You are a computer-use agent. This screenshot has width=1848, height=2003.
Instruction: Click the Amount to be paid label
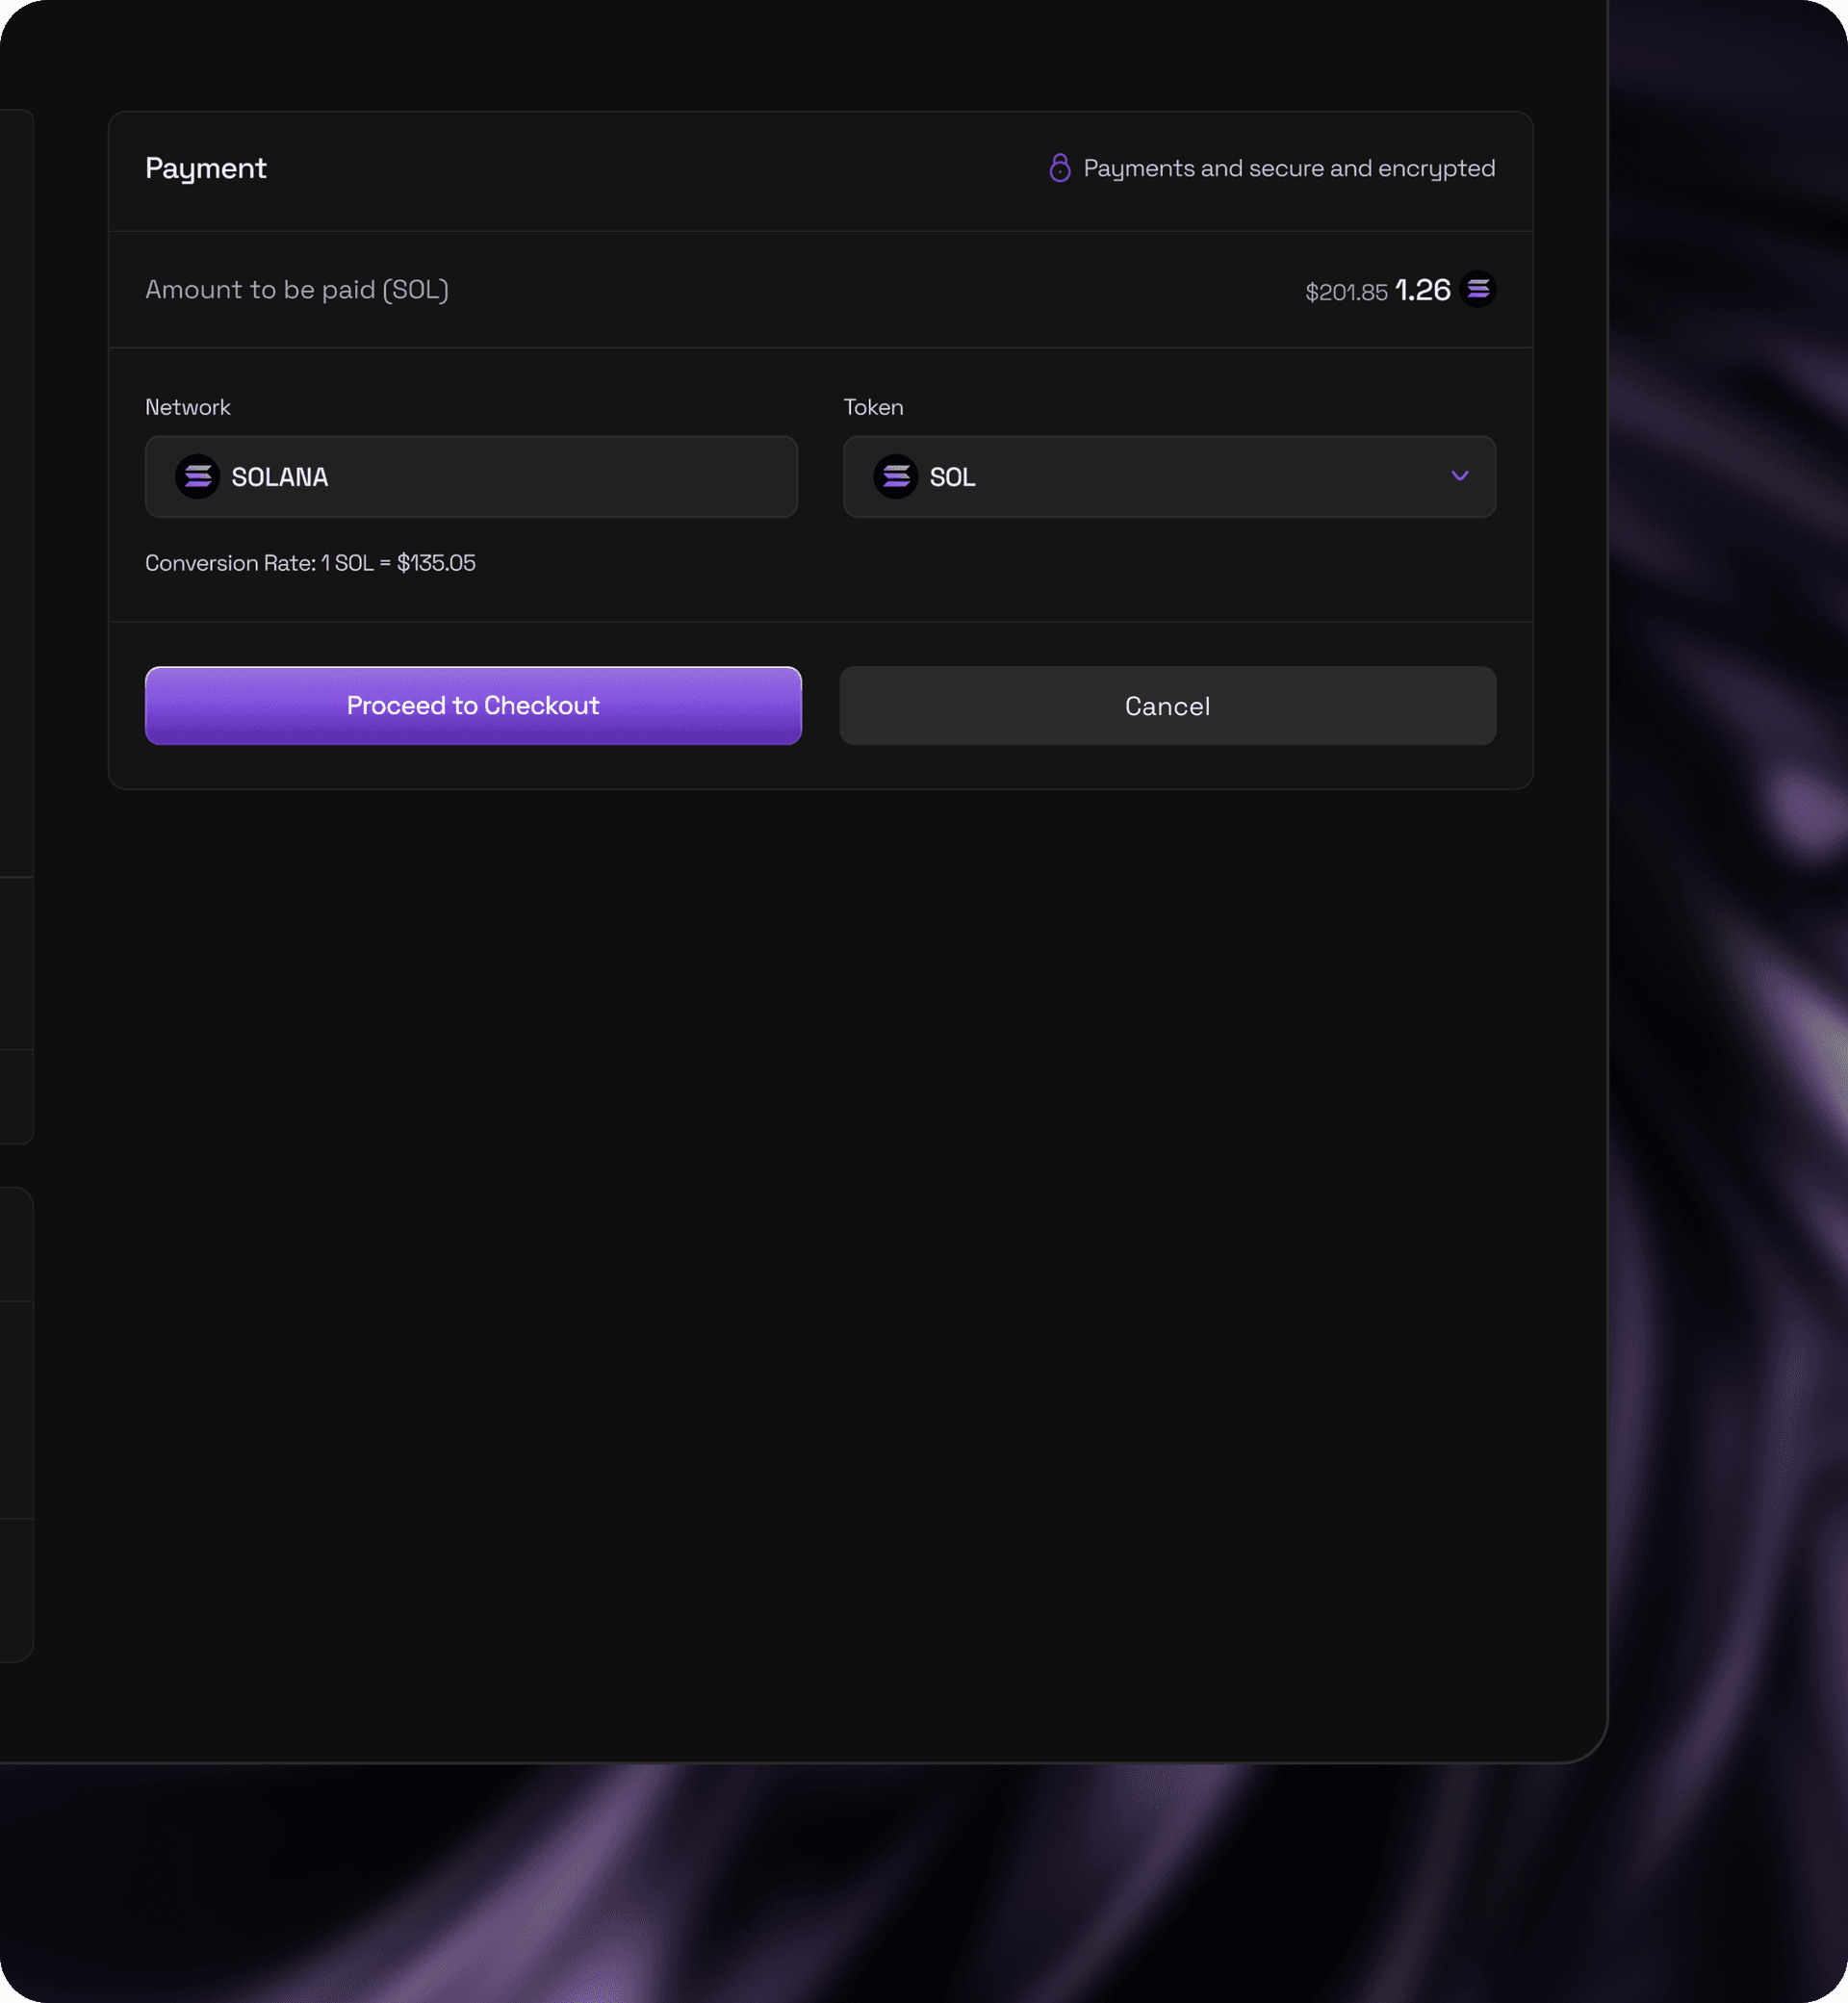[296, 290]
